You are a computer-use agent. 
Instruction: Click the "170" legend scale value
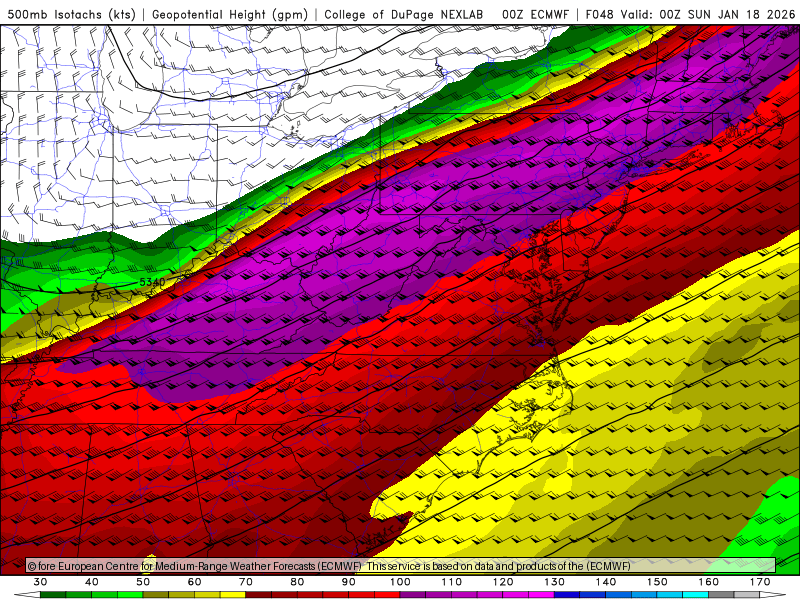tap(760, 582)
